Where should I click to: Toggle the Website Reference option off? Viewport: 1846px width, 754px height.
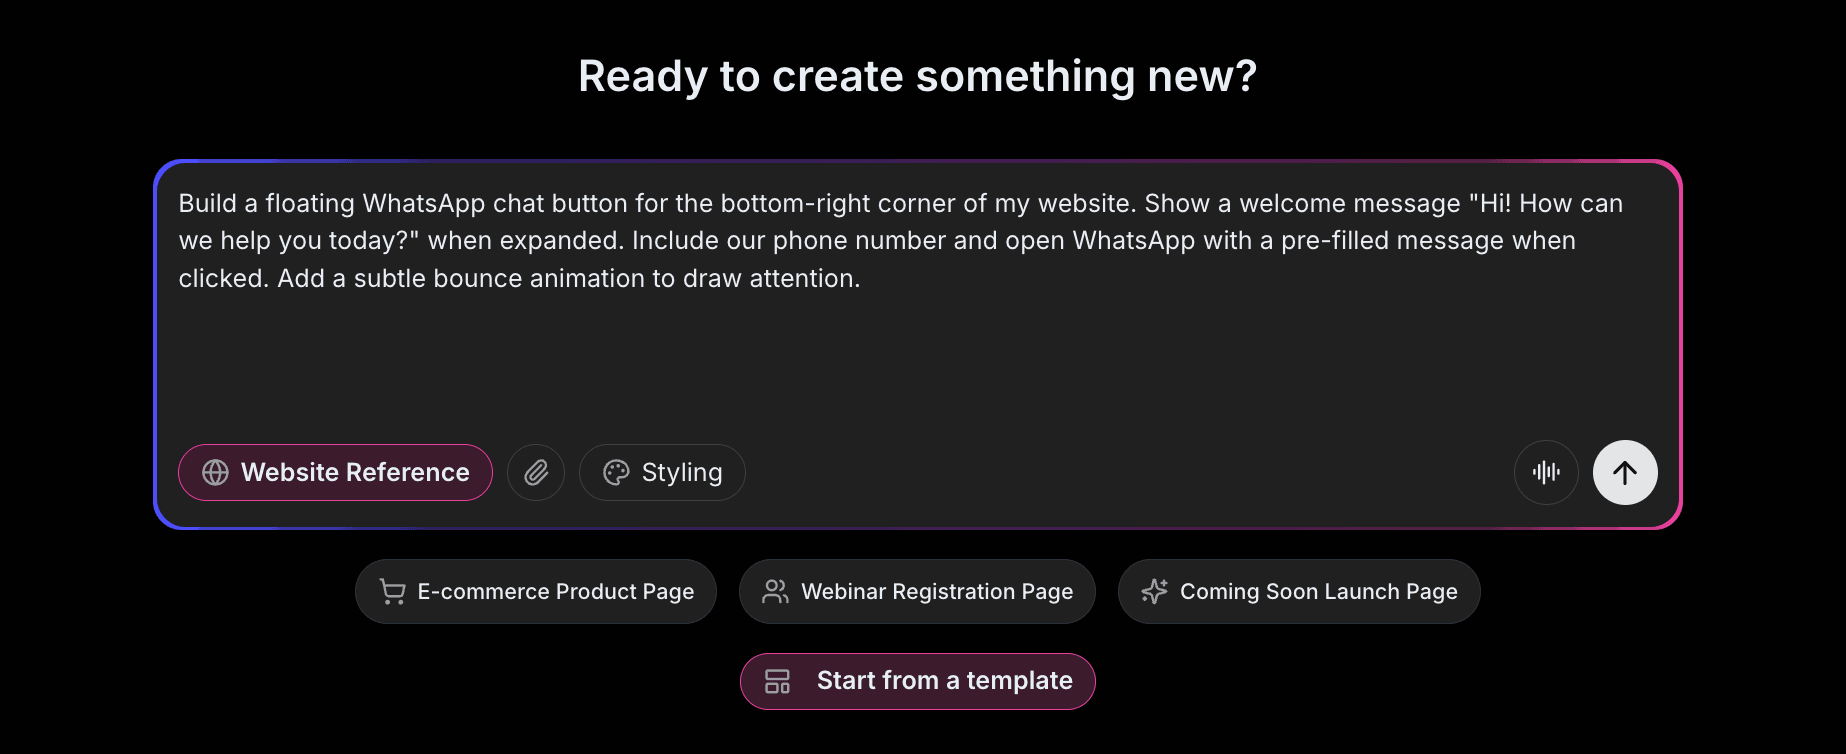point(334,472)
